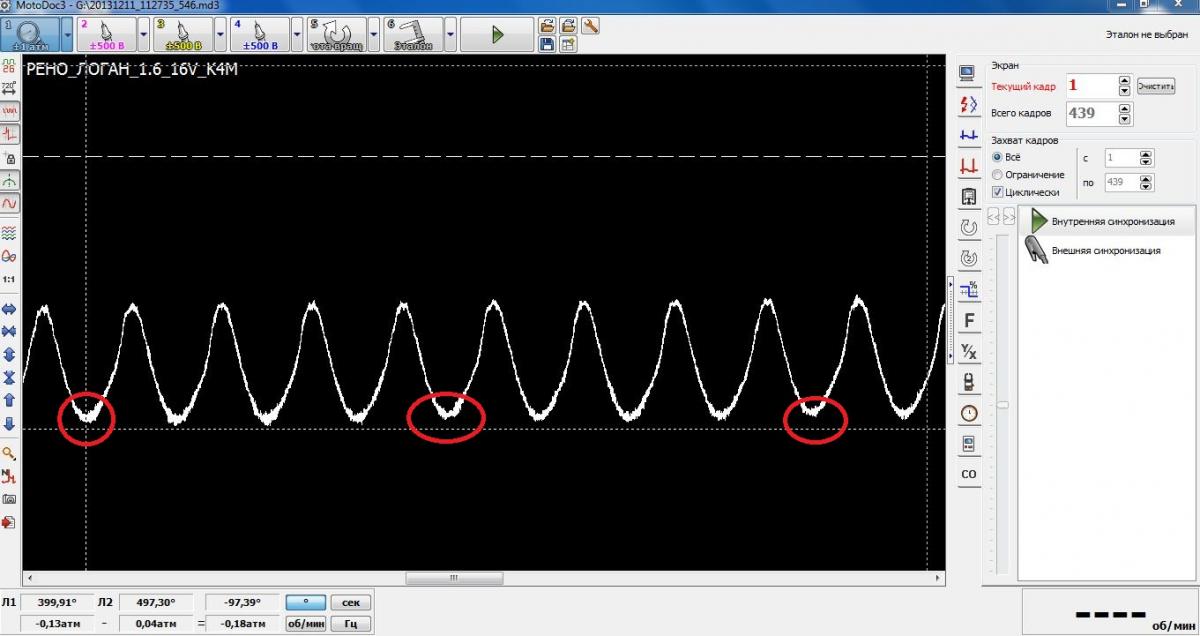Click the red lightning ignition icon
The image size is (1200, 636).
point(967,104)
